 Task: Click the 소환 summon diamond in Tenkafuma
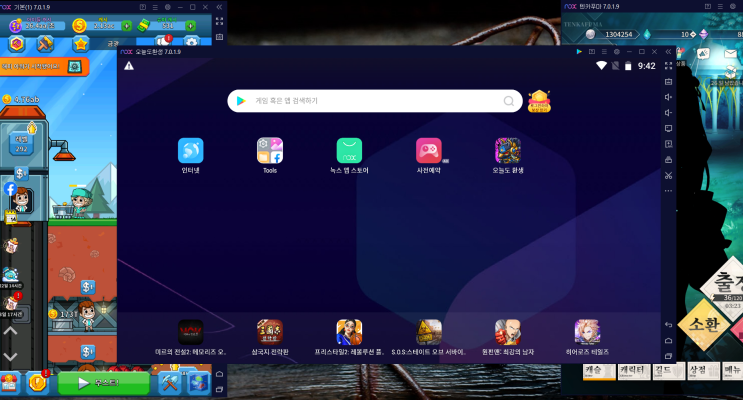pos(704,325)
